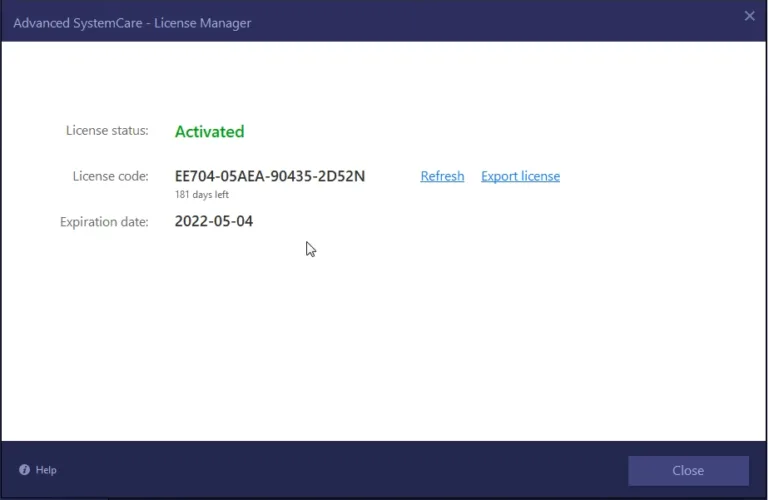This screenshot has width=769, height=500.
Task: Open the Export license link
Action: coord(520,176)
